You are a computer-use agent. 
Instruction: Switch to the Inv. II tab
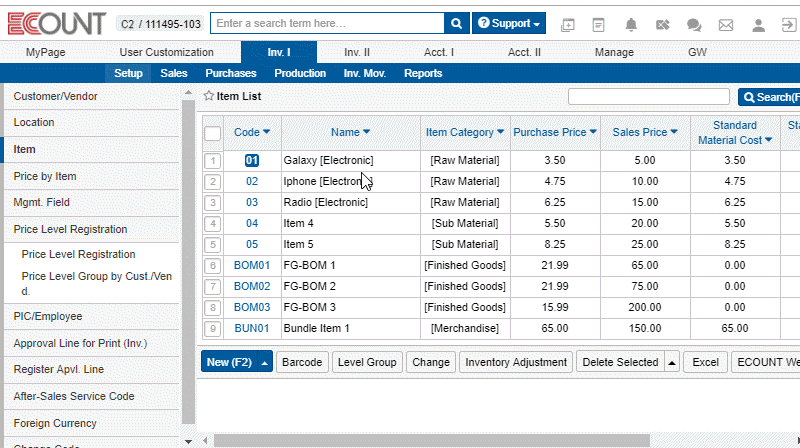coord(357,52)
